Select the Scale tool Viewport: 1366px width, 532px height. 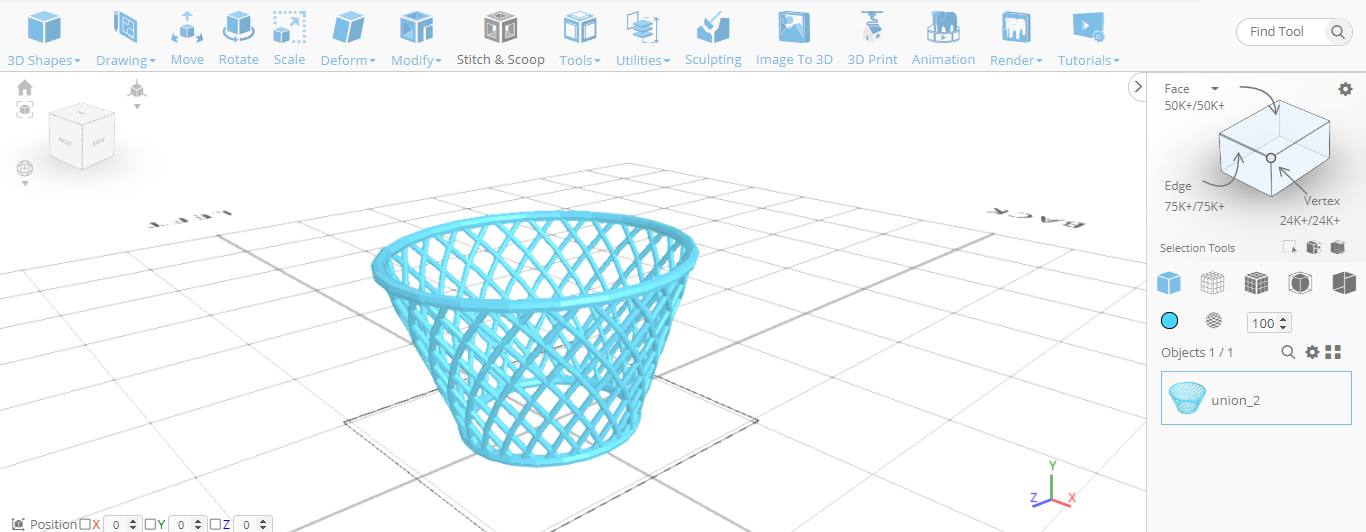289,38
